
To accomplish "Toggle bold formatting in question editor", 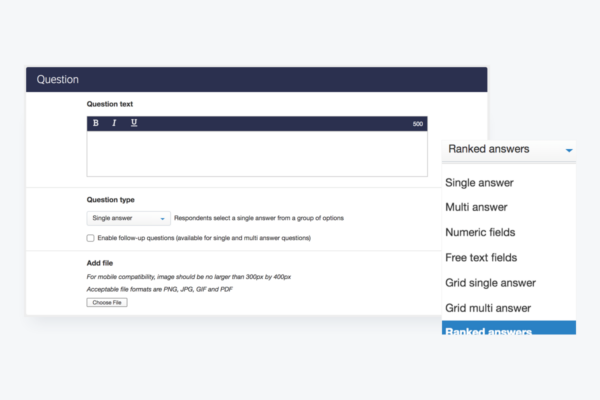I will [x=96, y=123].
